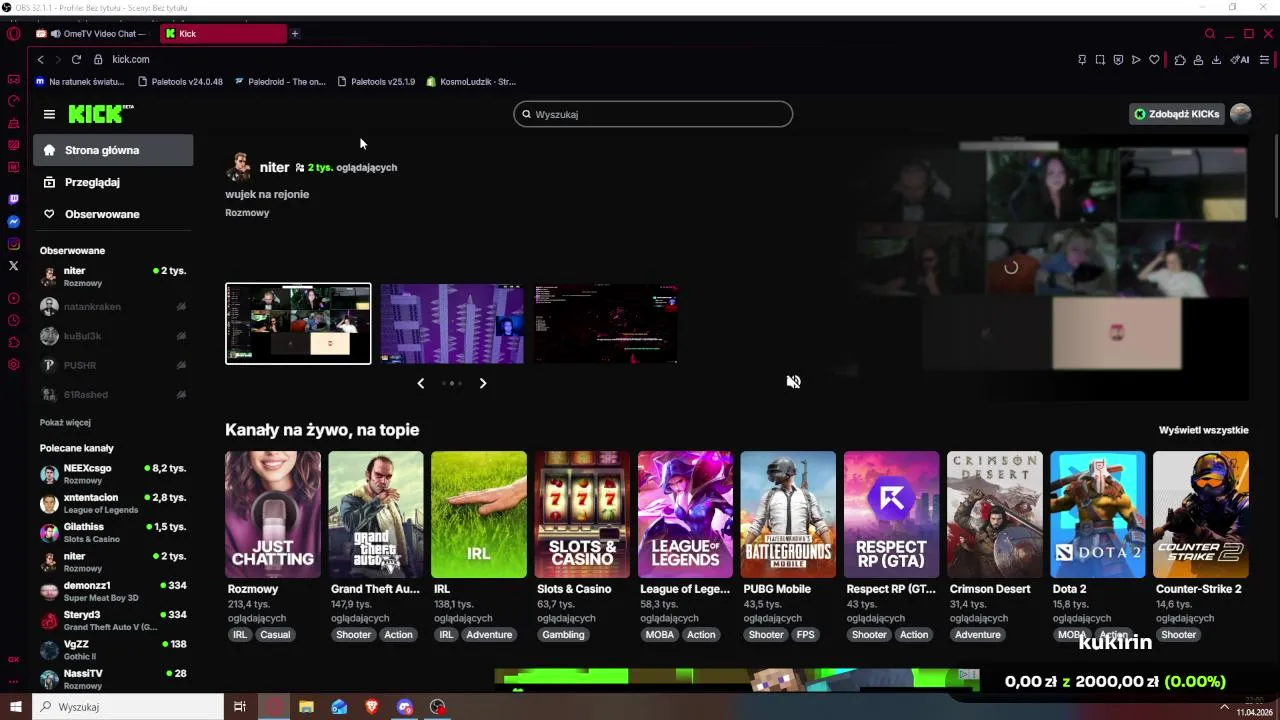
Task: Click Windows taskbar search box
Action: (128, 707)
